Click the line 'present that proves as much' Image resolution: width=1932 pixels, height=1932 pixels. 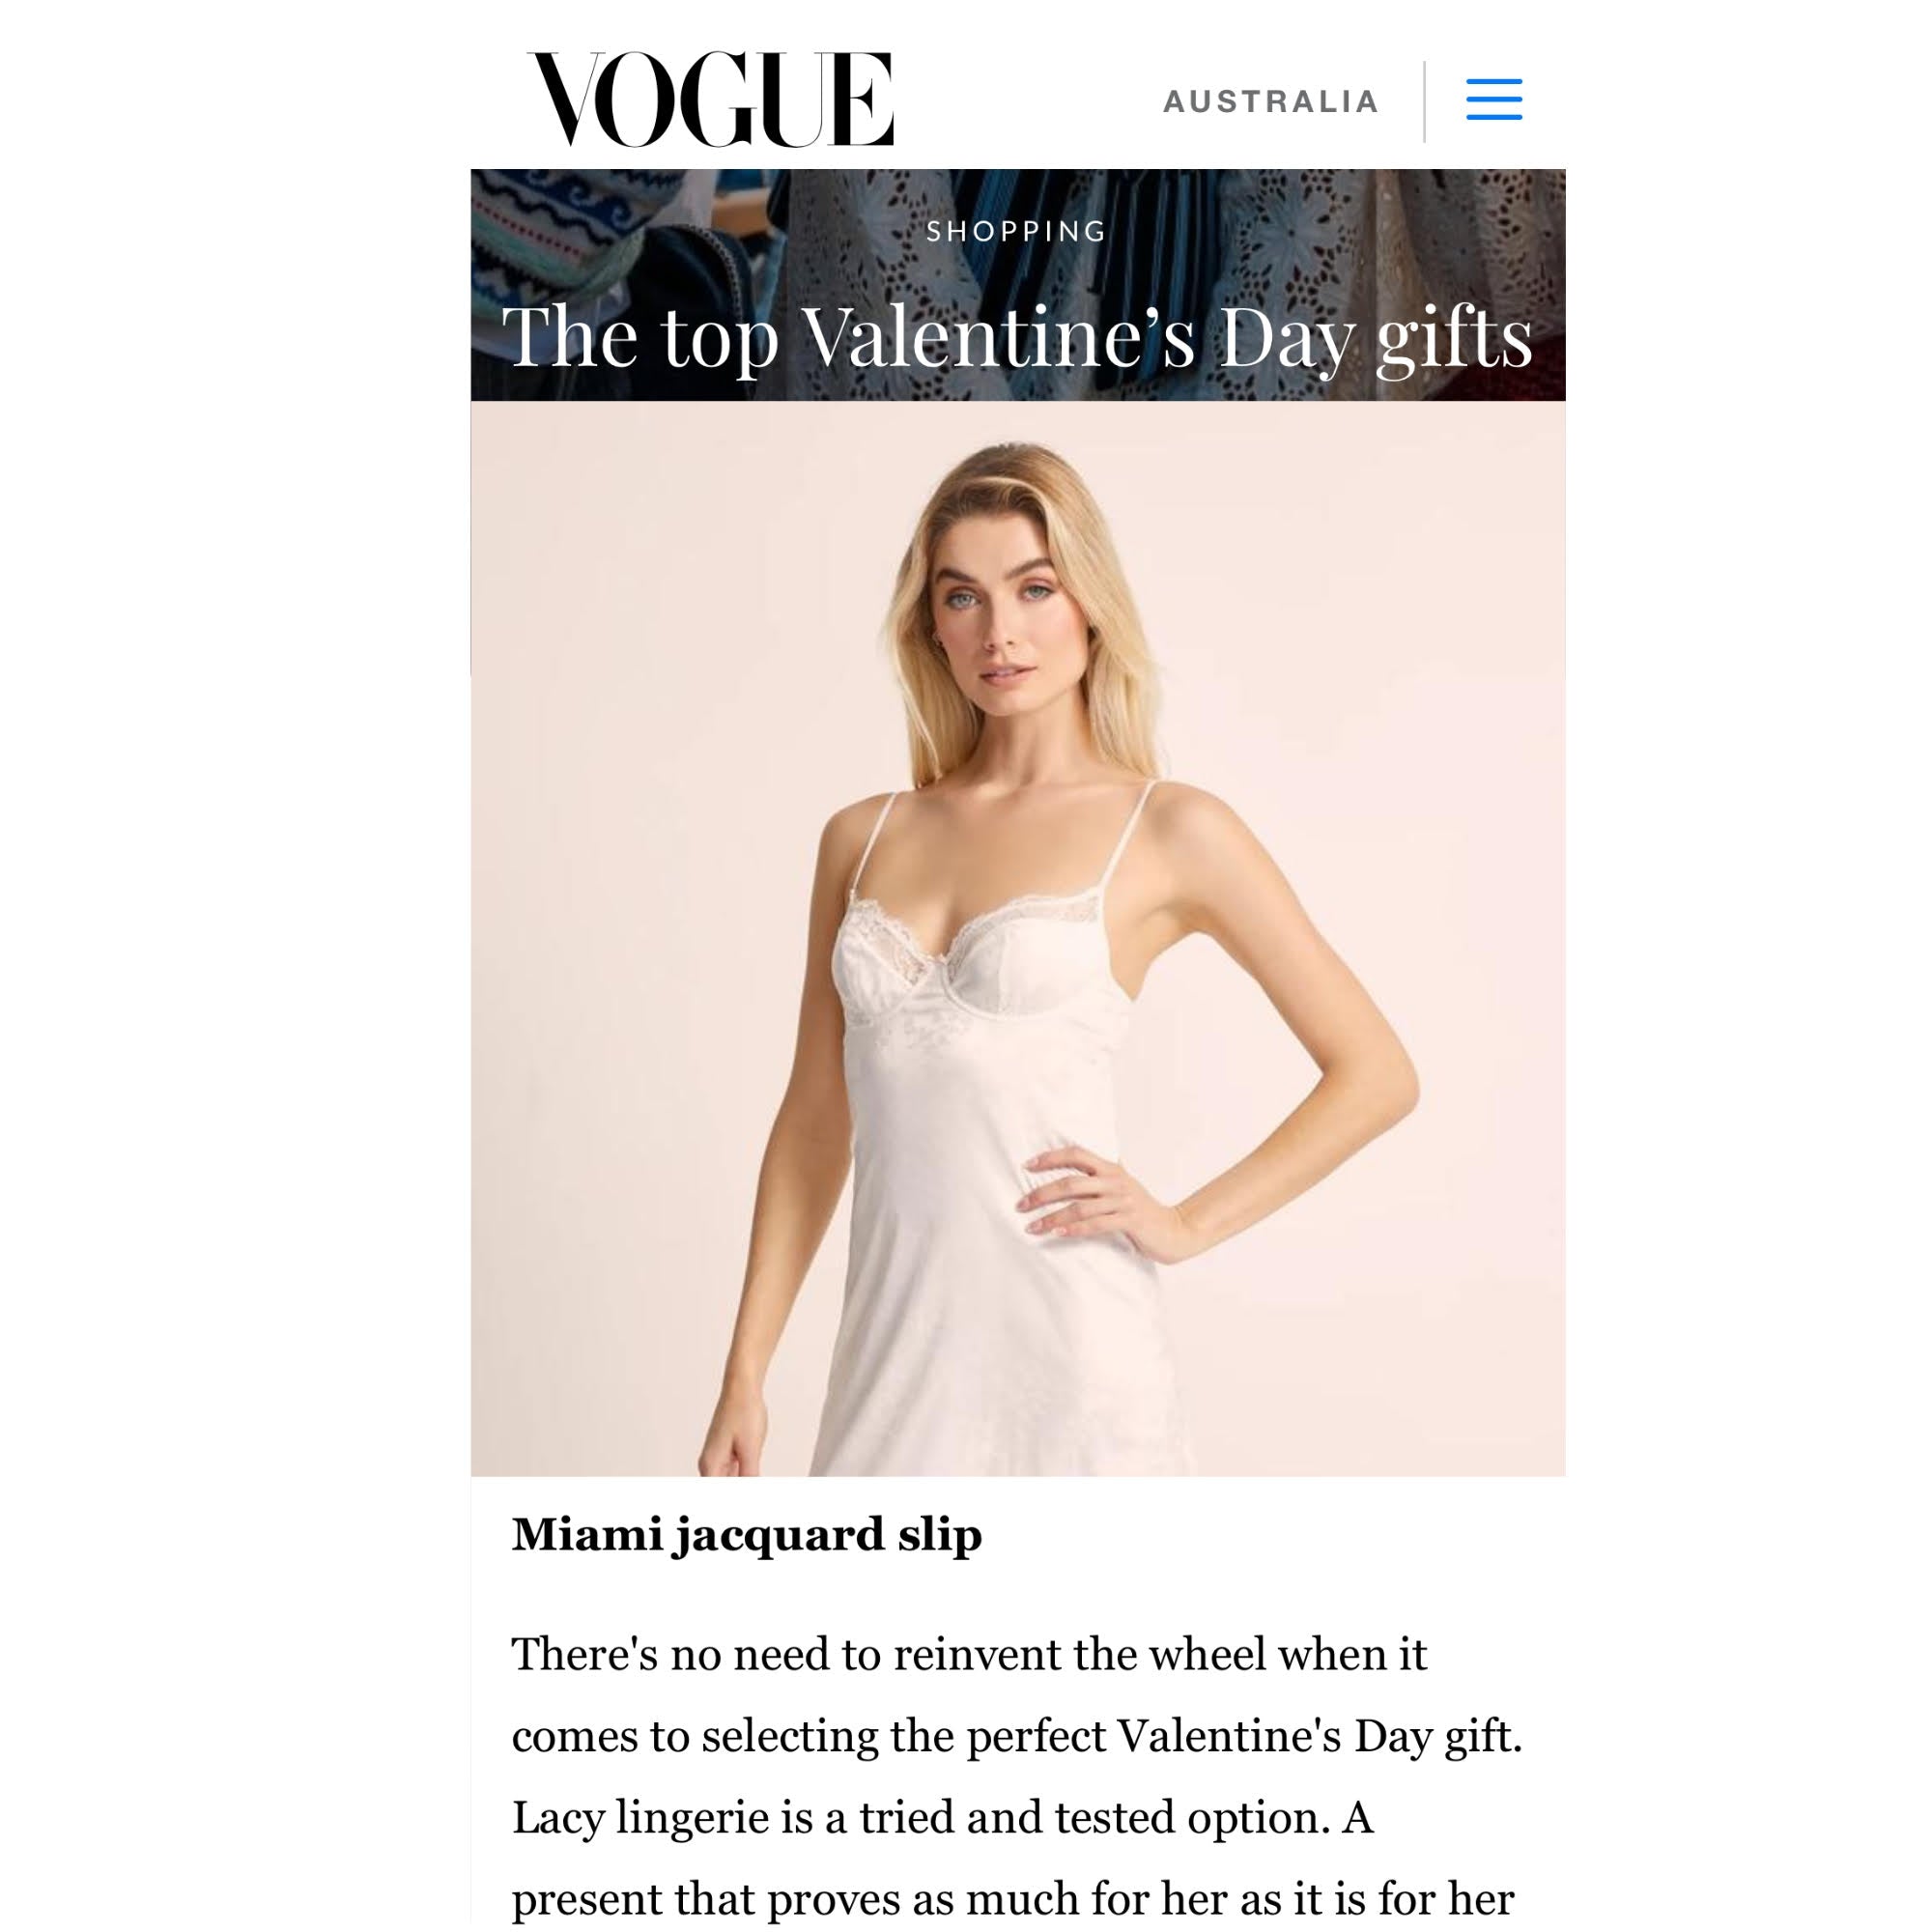(x=1013, y=1898)
